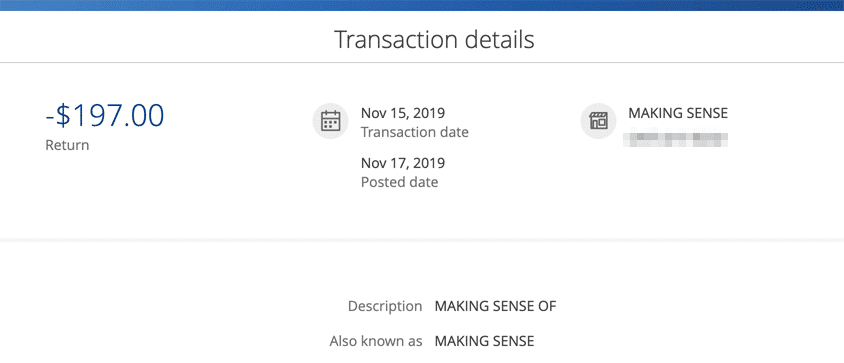
Task: Click the blurred merchant detail line
Action: pos(676,139)
